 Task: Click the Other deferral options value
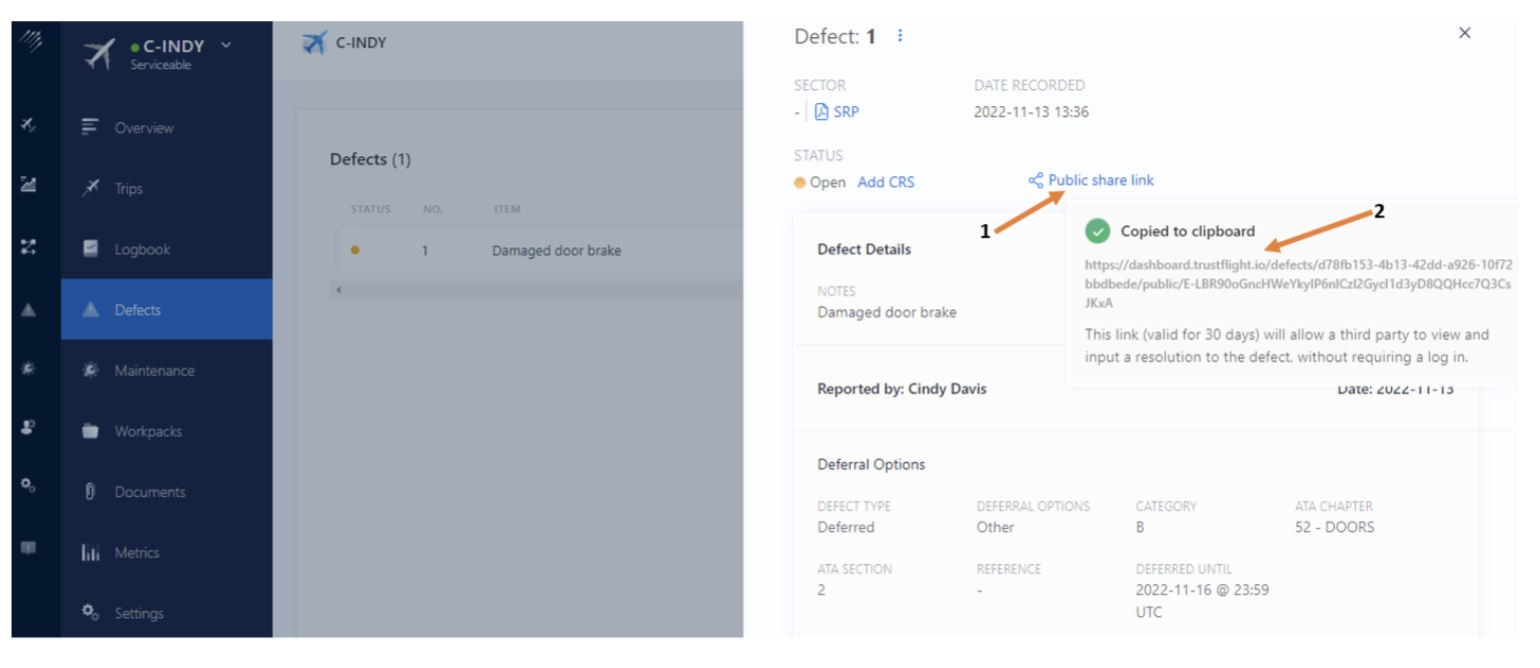tap(995, 527)
